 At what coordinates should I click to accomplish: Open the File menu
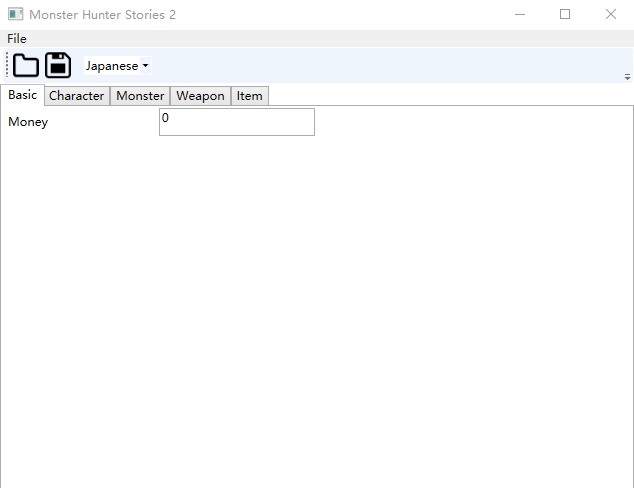17,39
